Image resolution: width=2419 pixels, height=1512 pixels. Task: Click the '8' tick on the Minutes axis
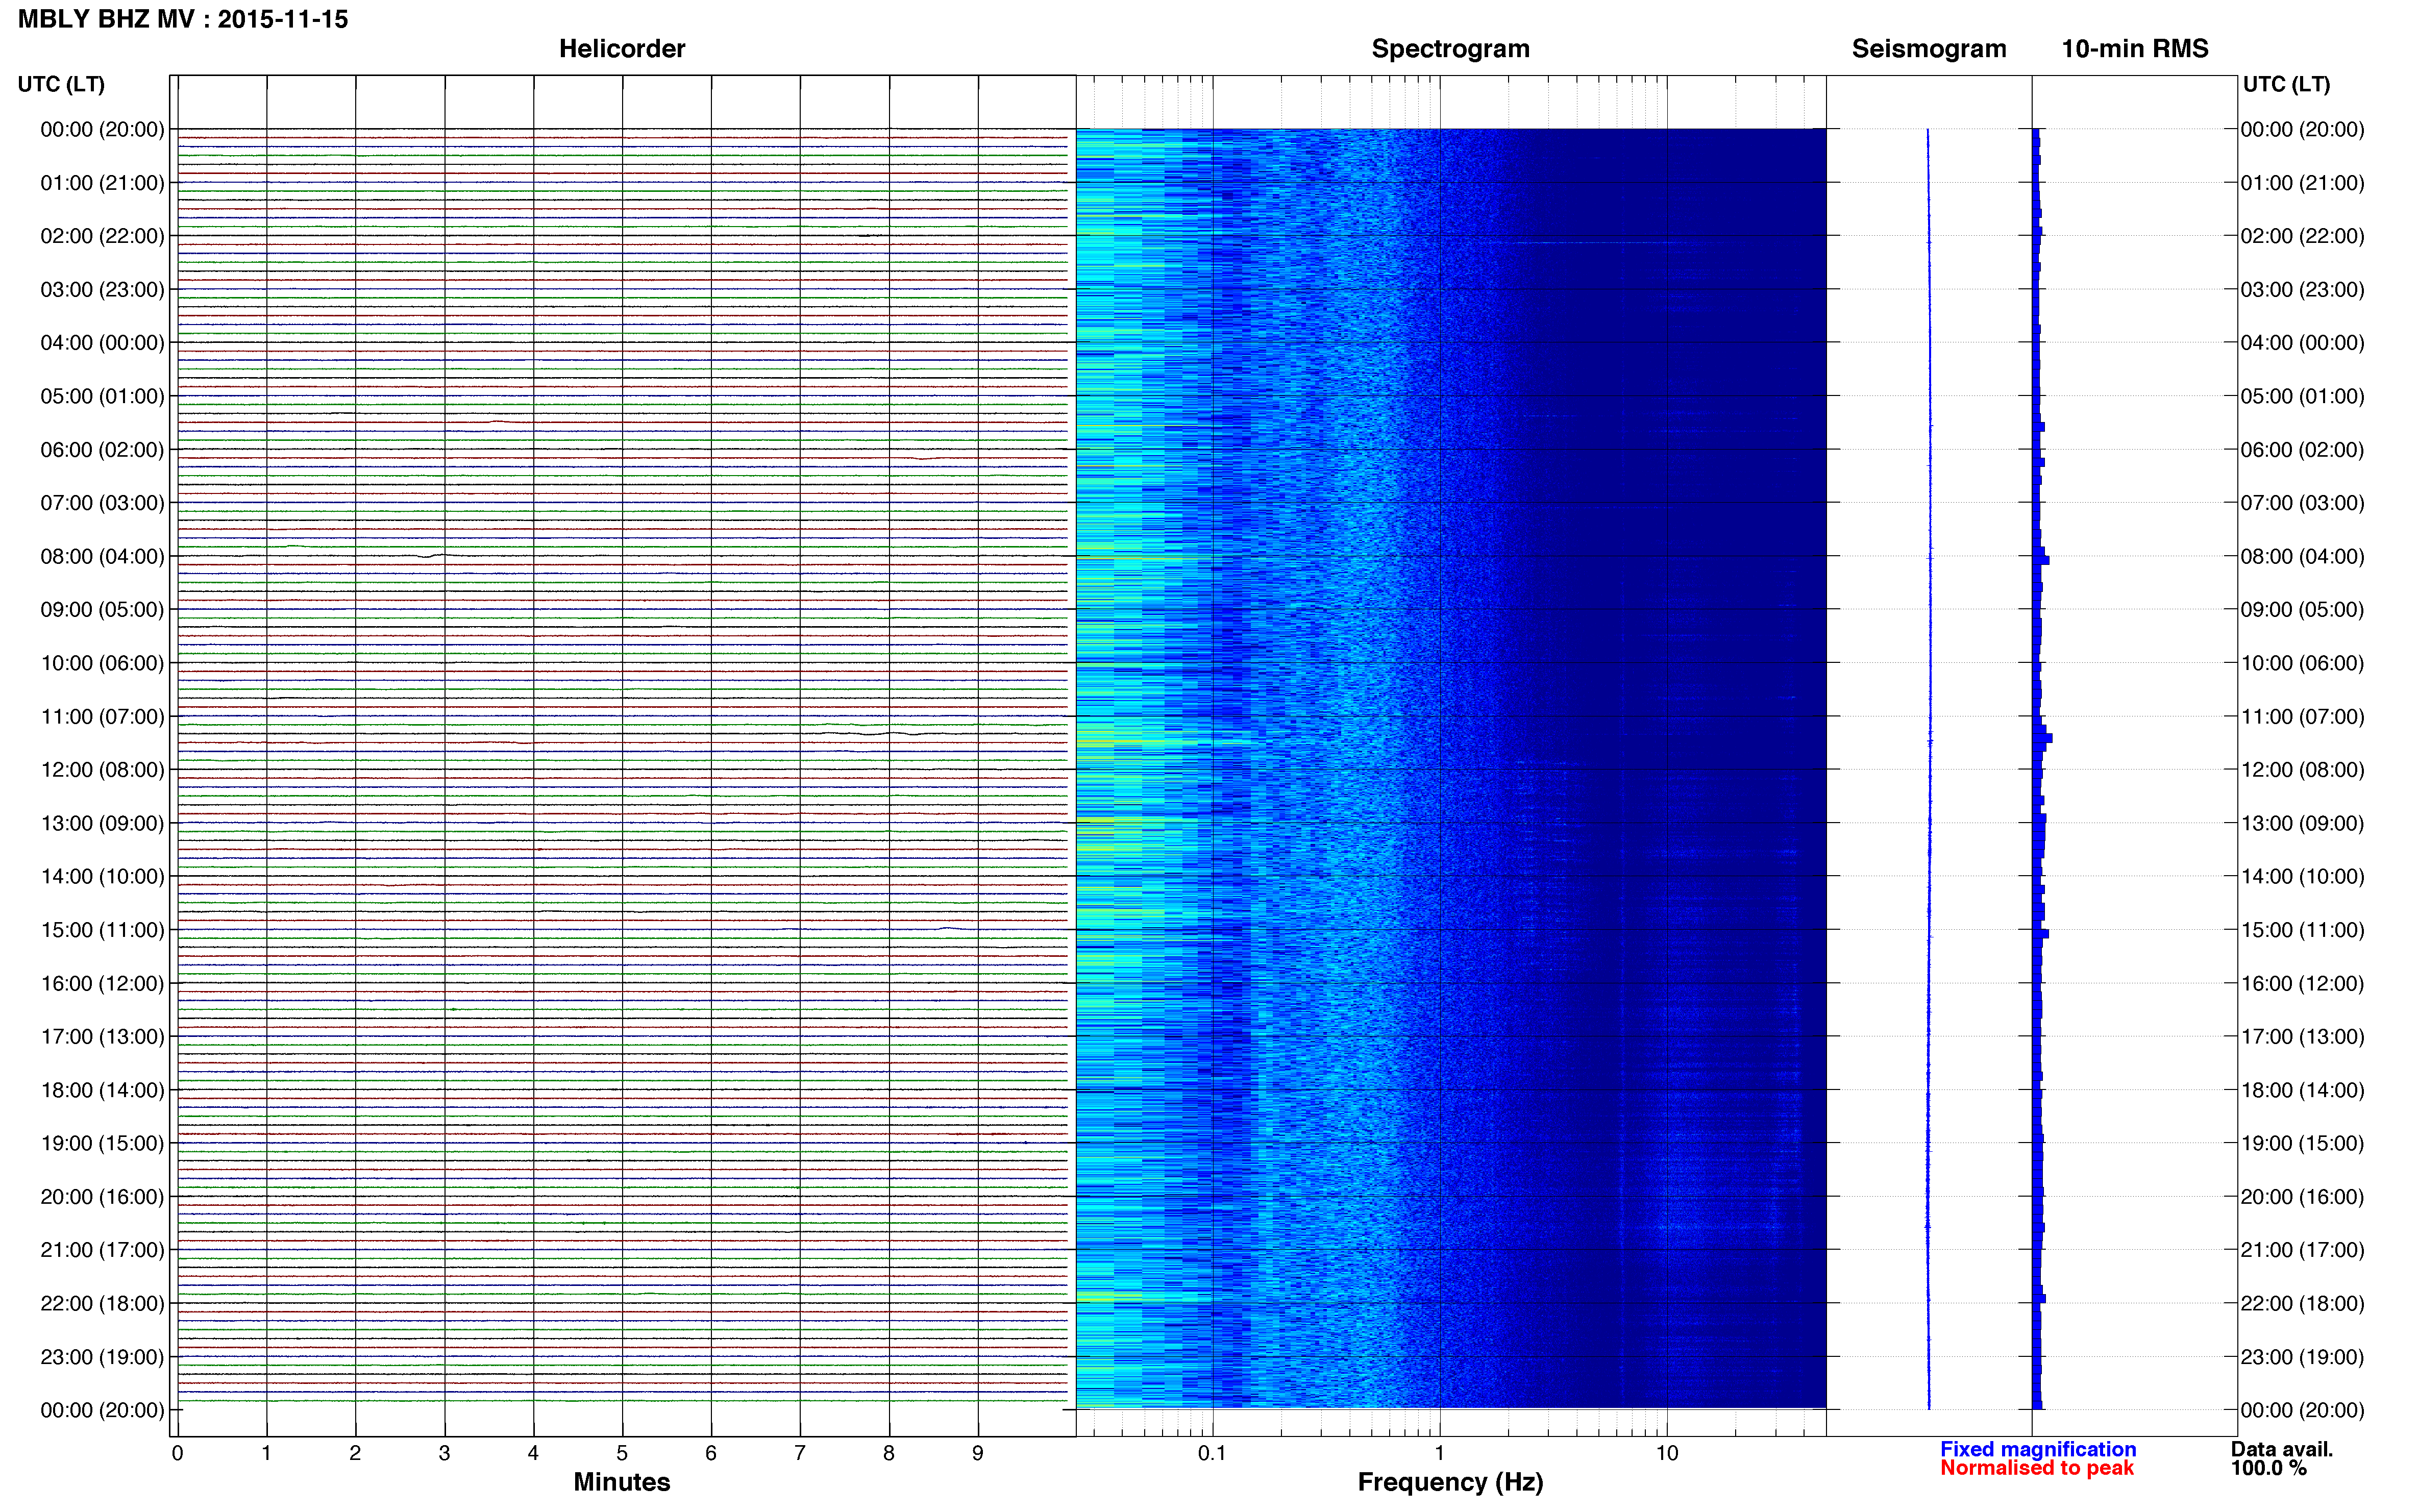pyautogui.click(x=889, y=1453)
